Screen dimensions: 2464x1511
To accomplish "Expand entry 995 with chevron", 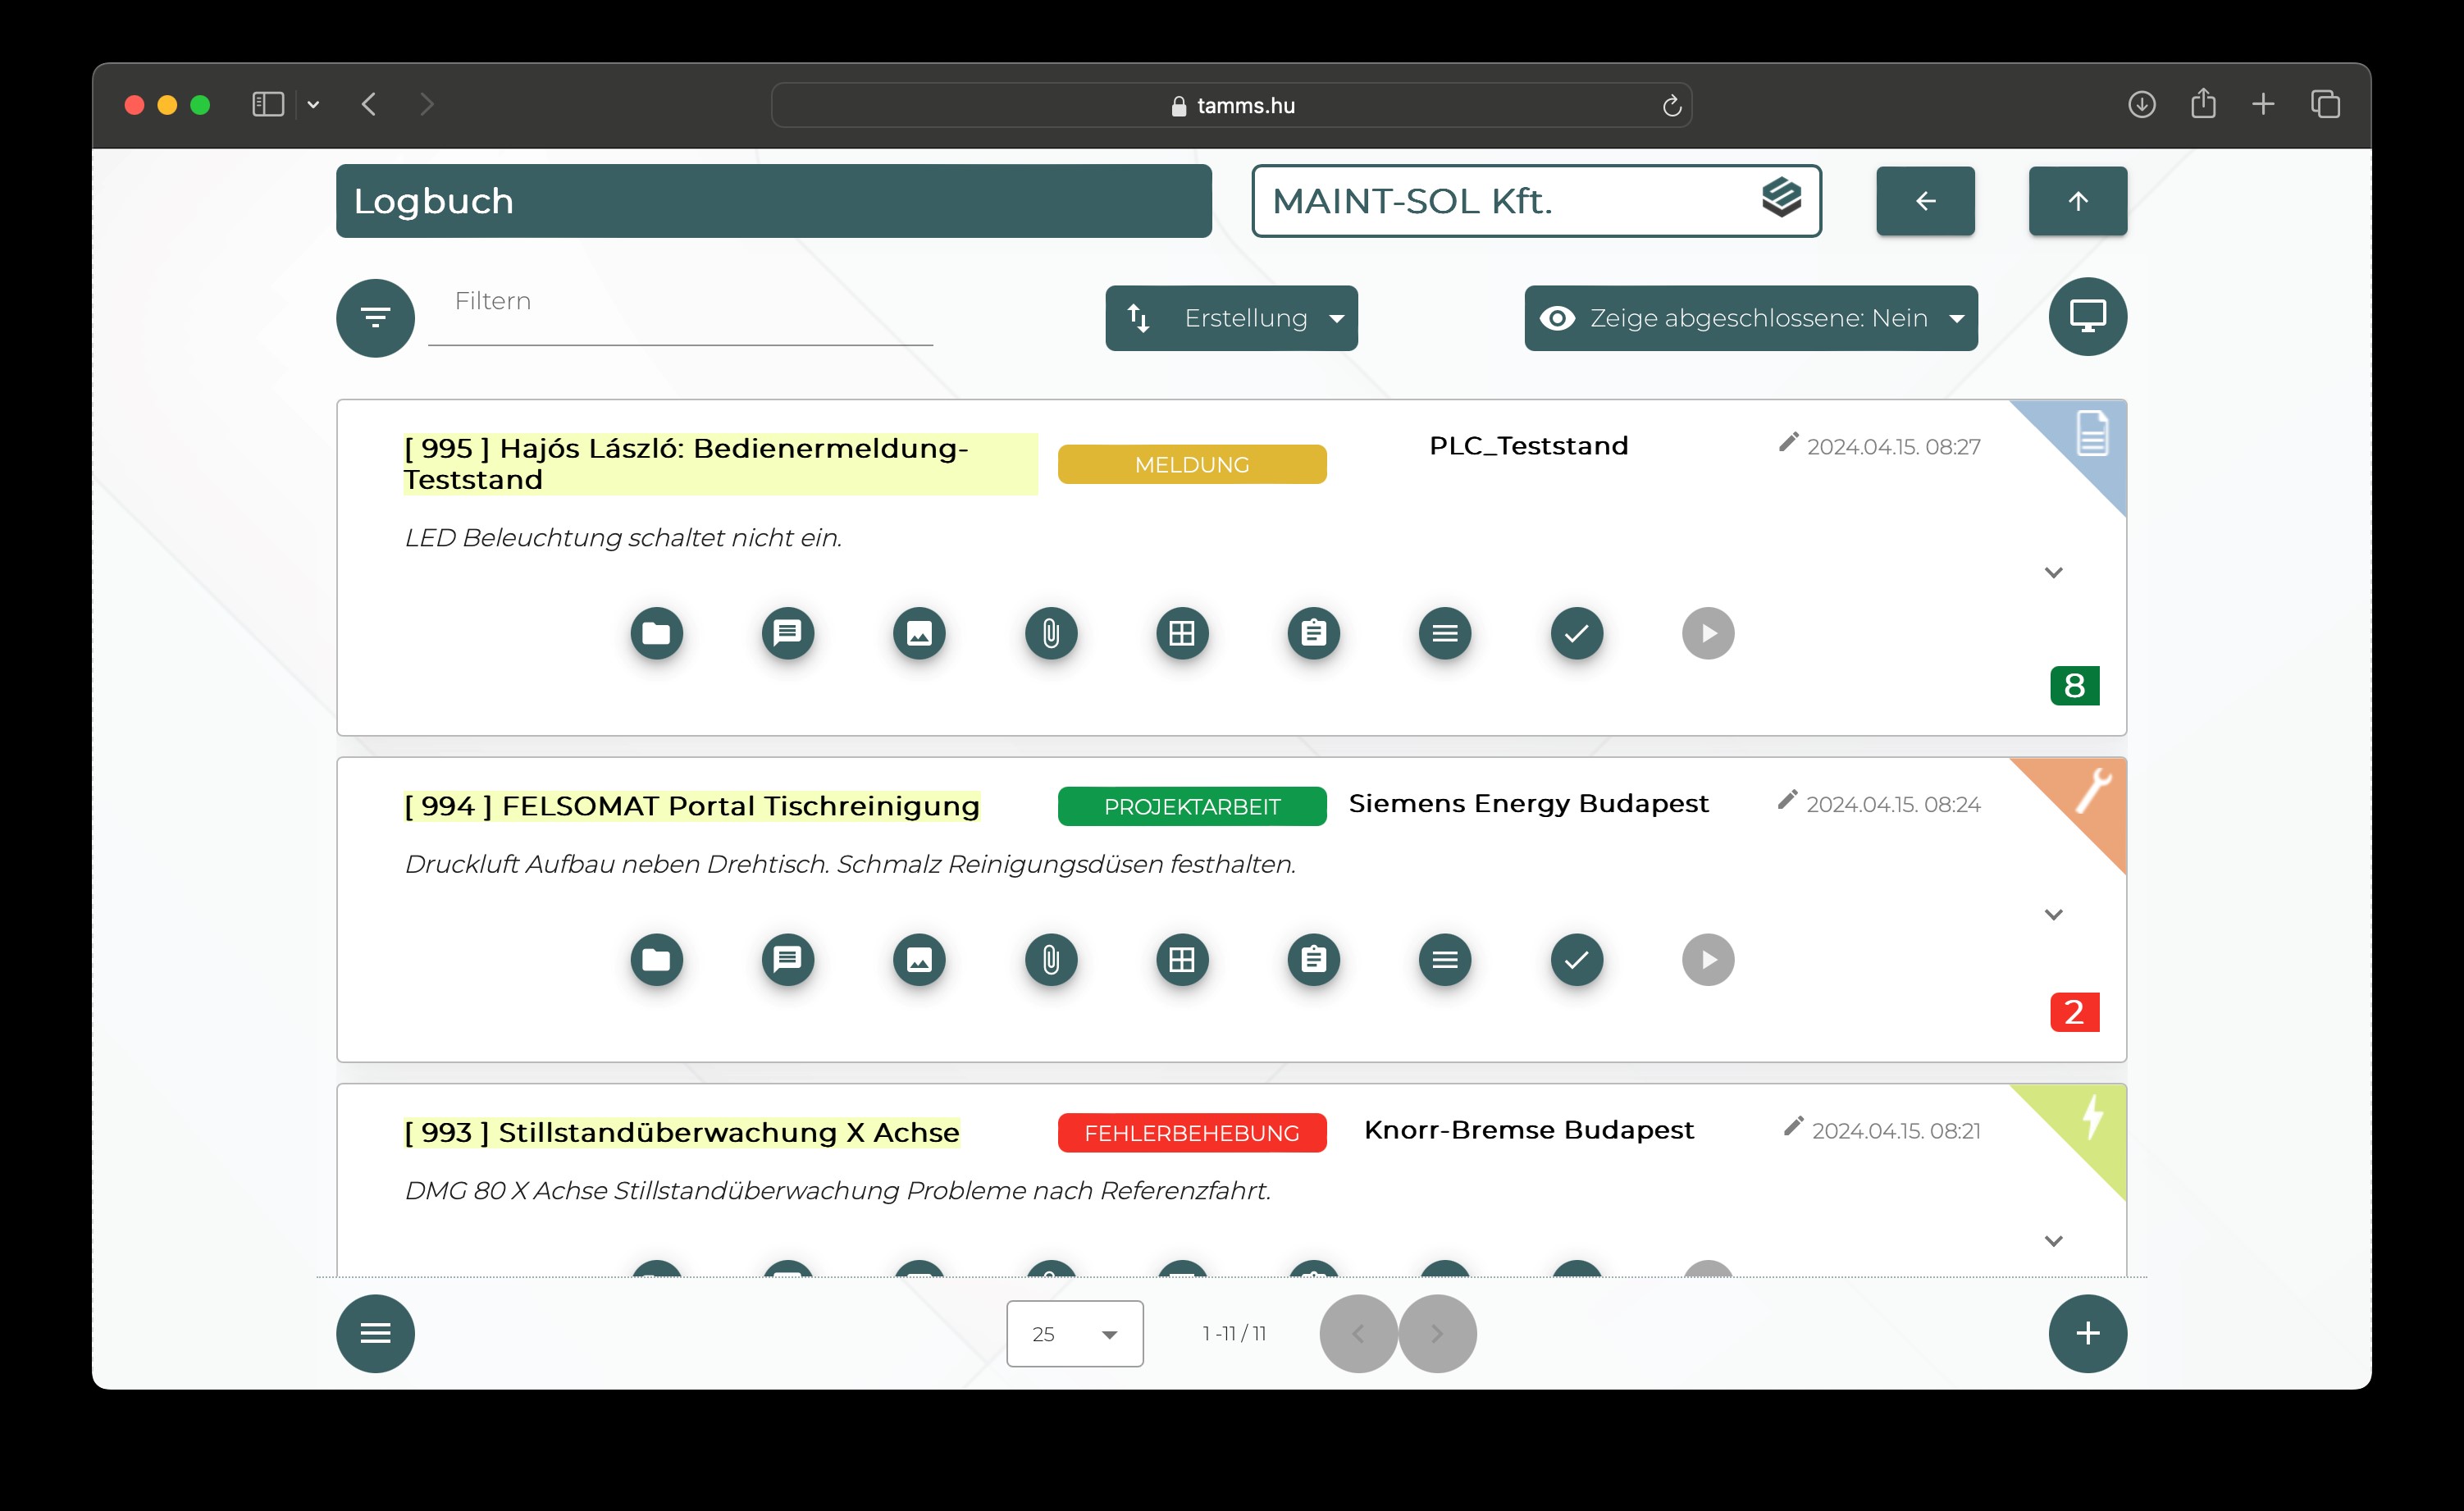I will (x=2053, y=573).
